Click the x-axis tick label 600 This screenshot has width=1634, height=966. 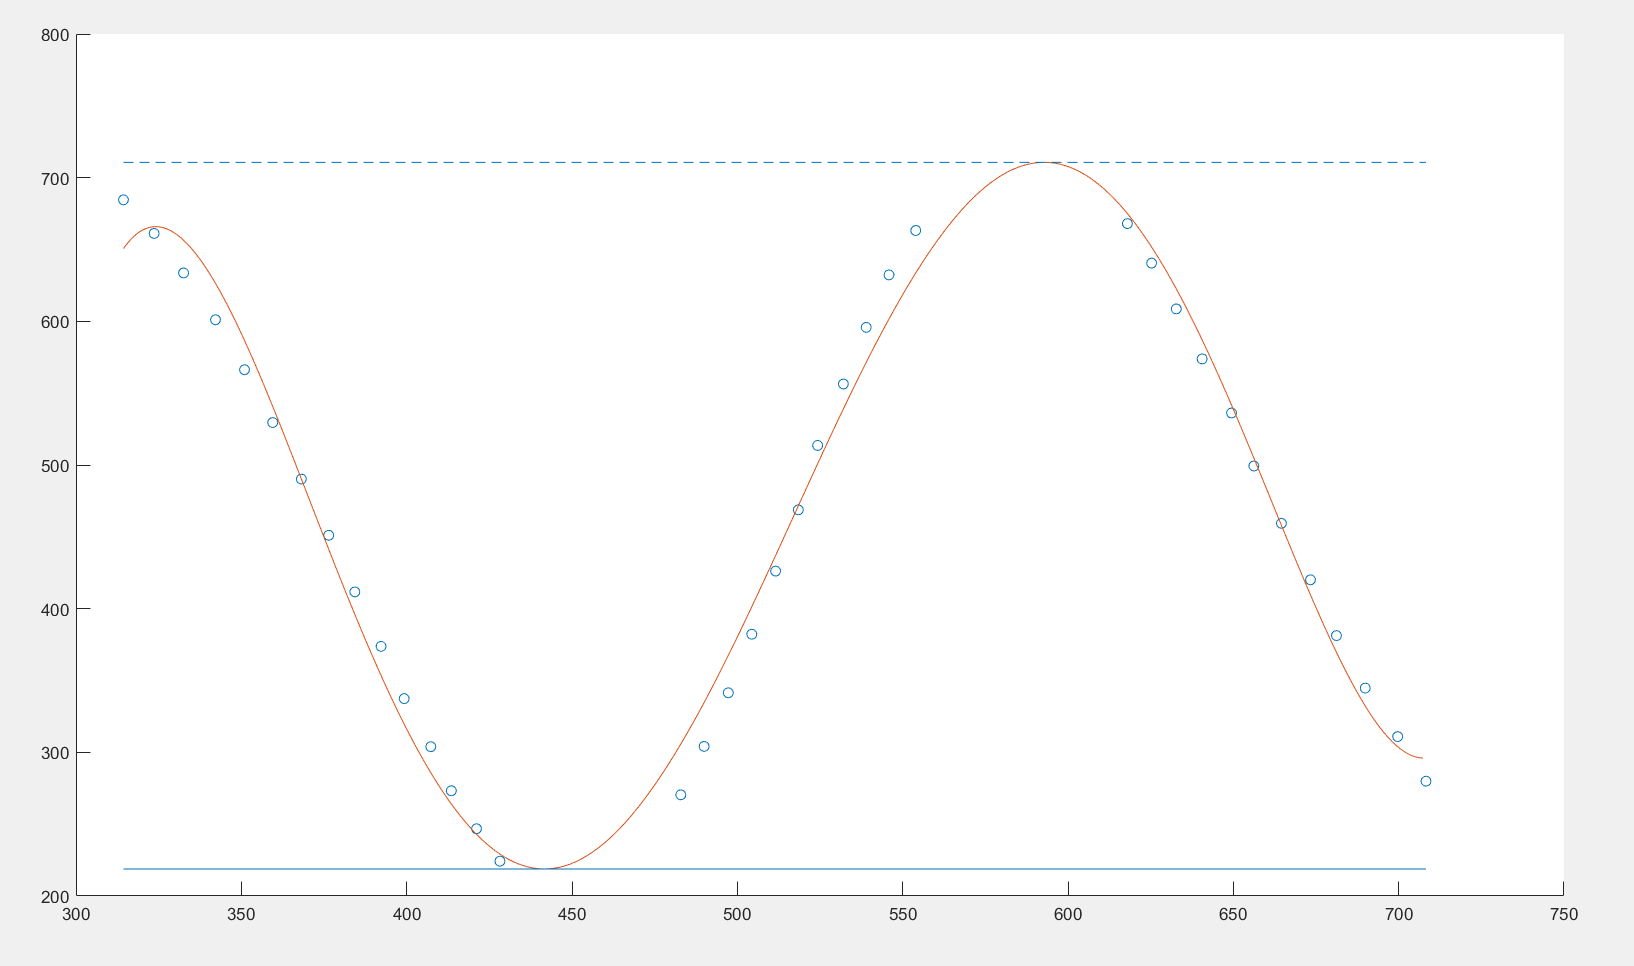pyautogui.click(x=1068, y=914)
